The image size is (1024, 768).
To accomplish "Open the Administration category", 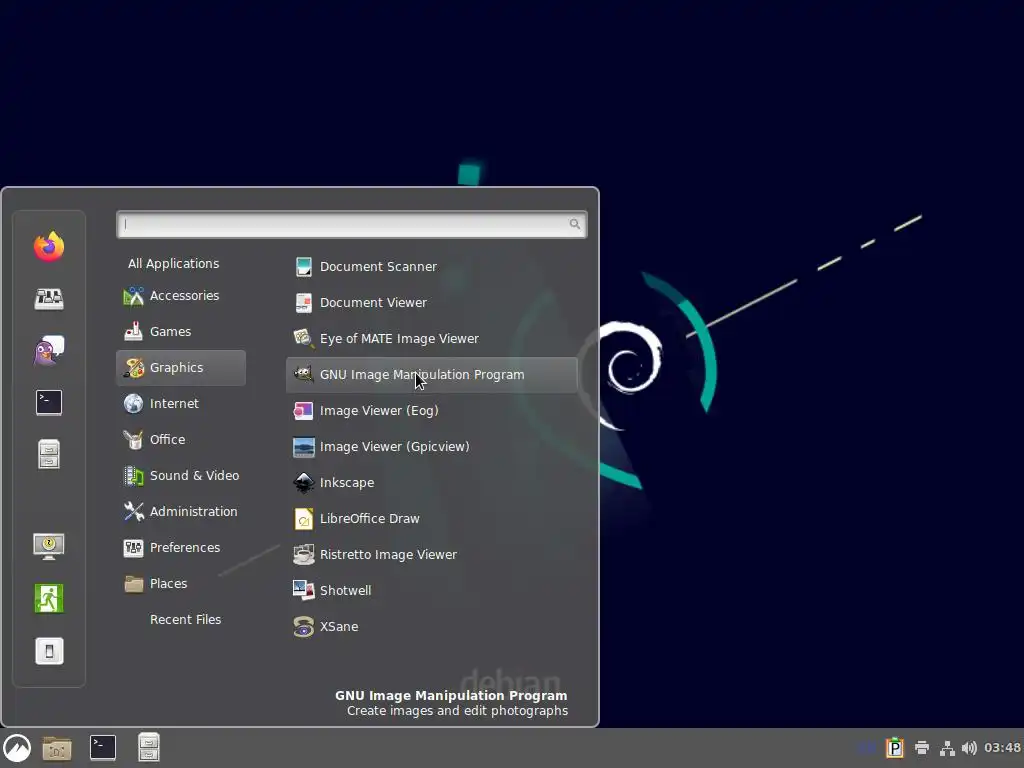I will point(181,511).
